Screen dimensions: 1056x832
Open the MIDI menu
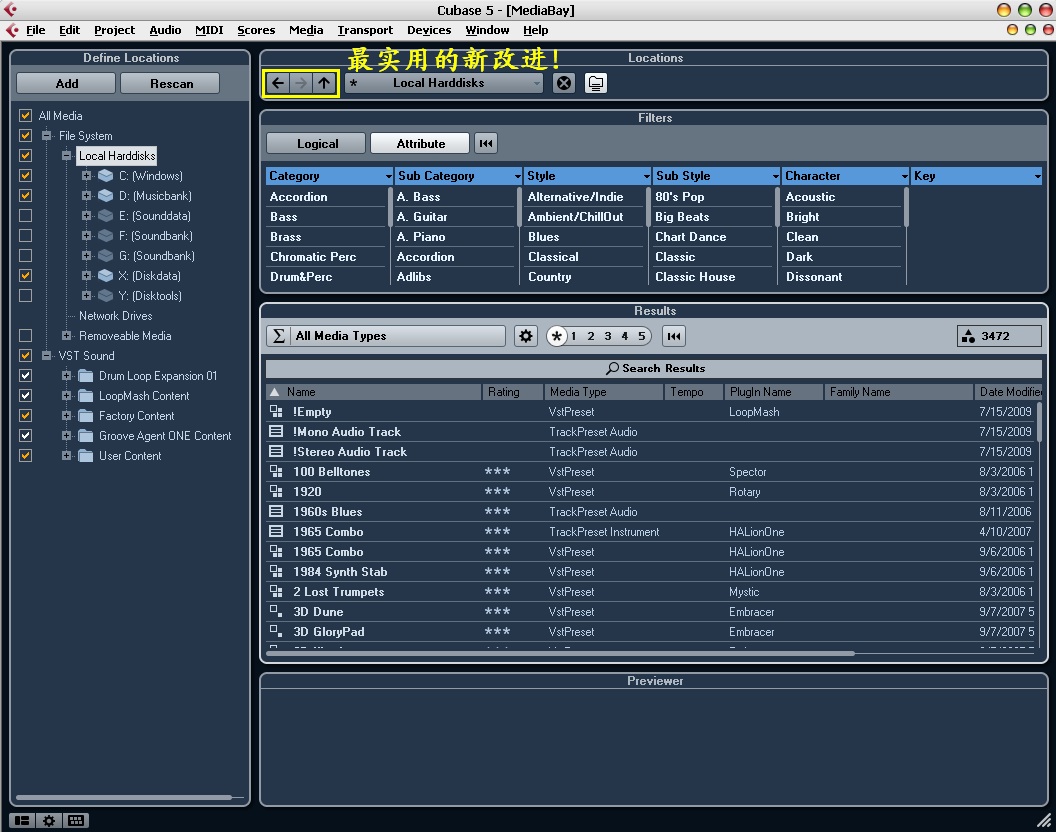point(209,30)
